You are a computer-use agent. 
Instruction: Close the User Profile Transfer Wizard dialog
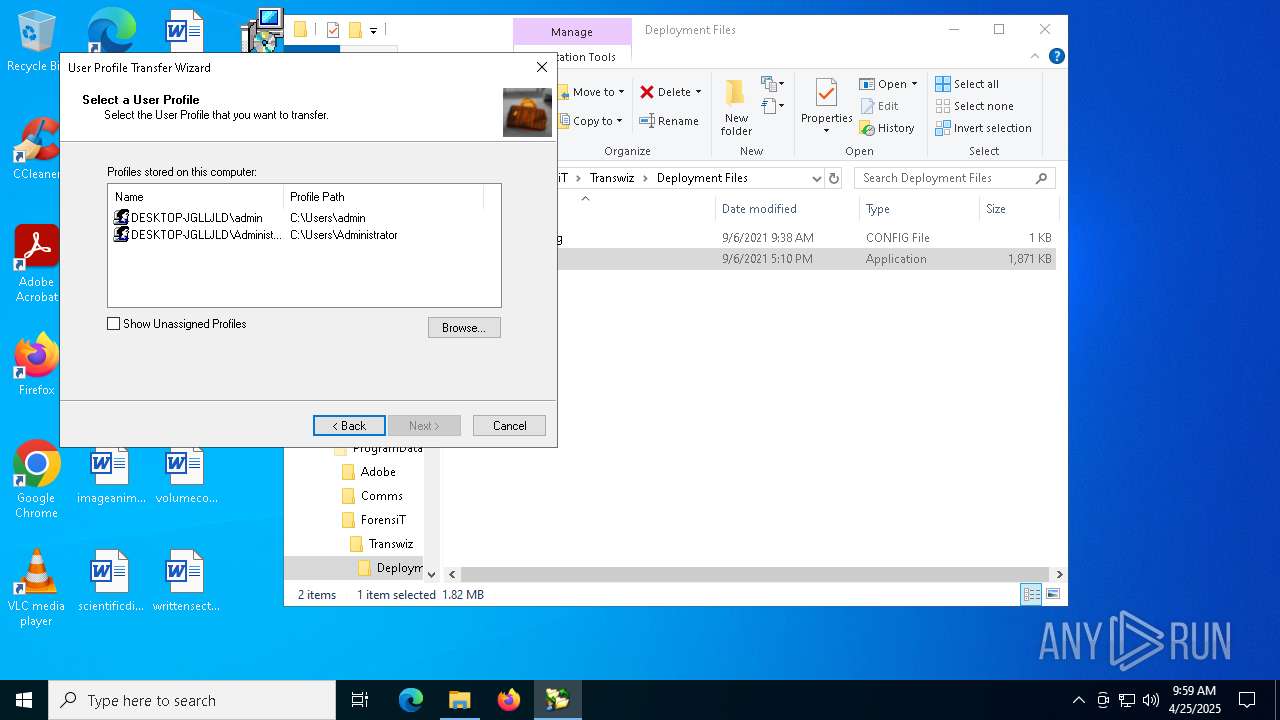click(x=542, y=67)
